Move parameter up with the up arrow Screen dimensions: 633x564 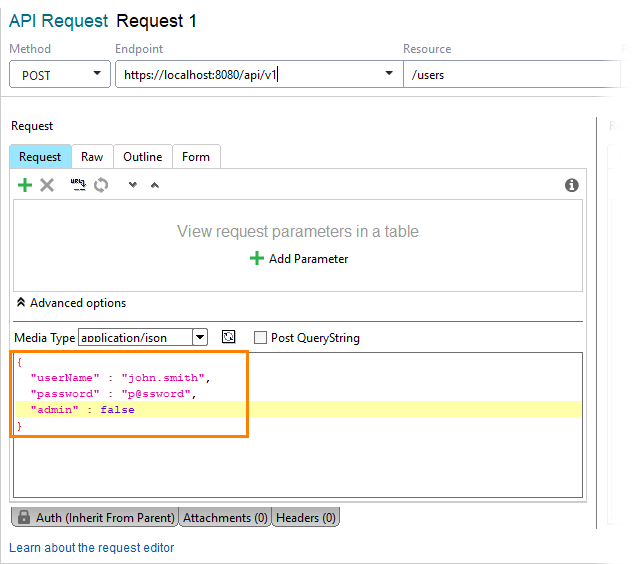[155, 185]
